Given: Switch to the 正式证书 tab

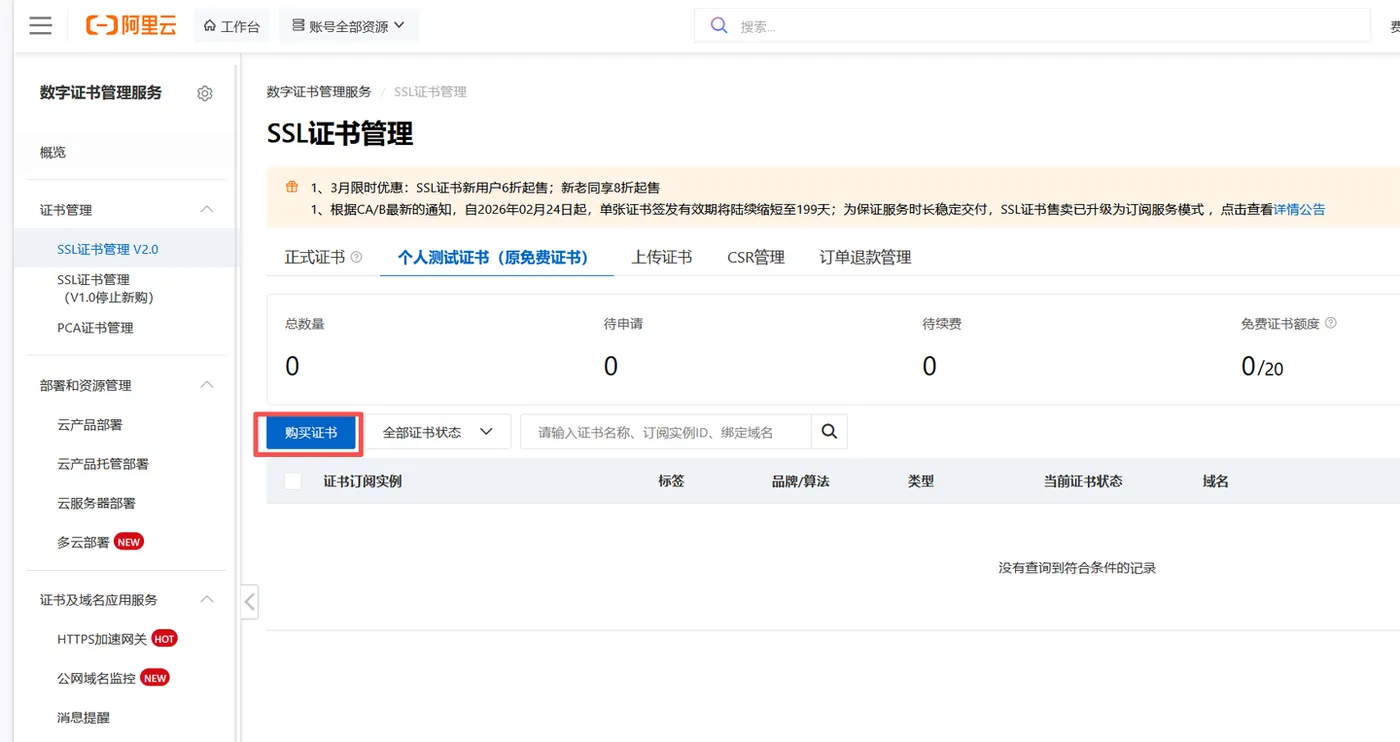Looking at the screenshot, I should coord(315,257).
